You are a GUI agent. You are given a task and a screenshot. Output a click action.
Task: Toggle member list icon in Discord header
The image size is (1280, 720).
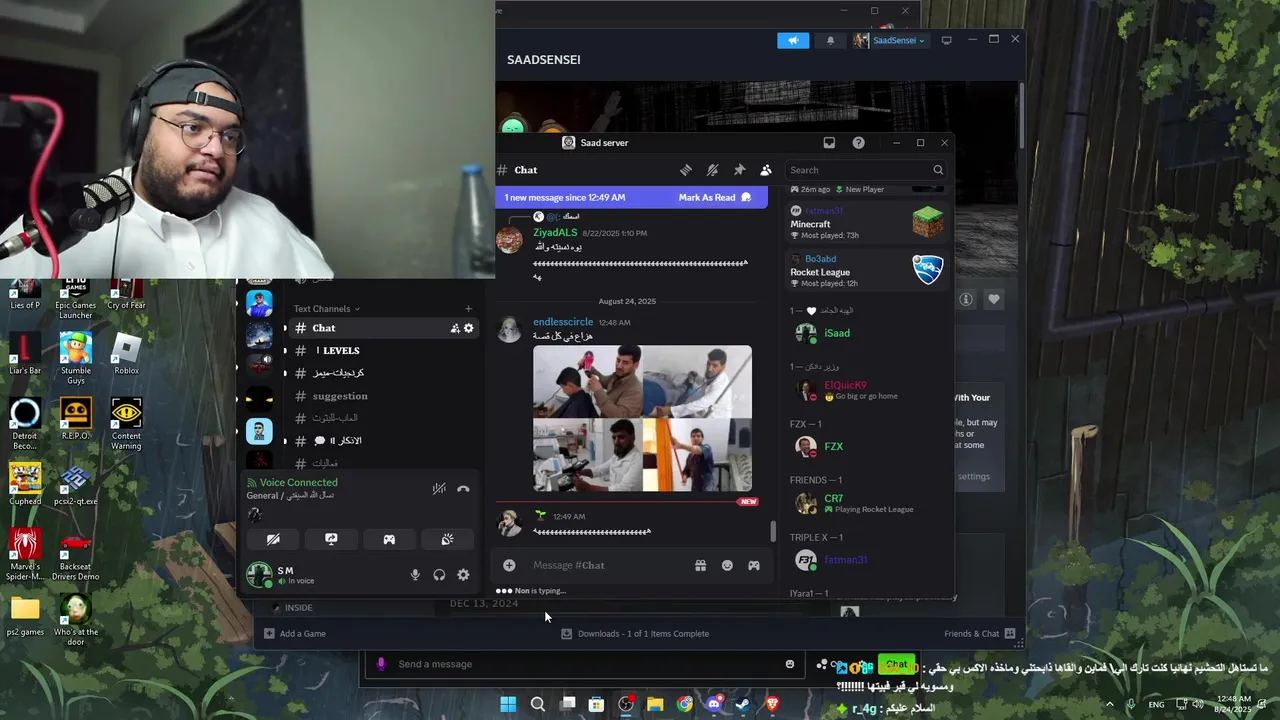point(766,170)
